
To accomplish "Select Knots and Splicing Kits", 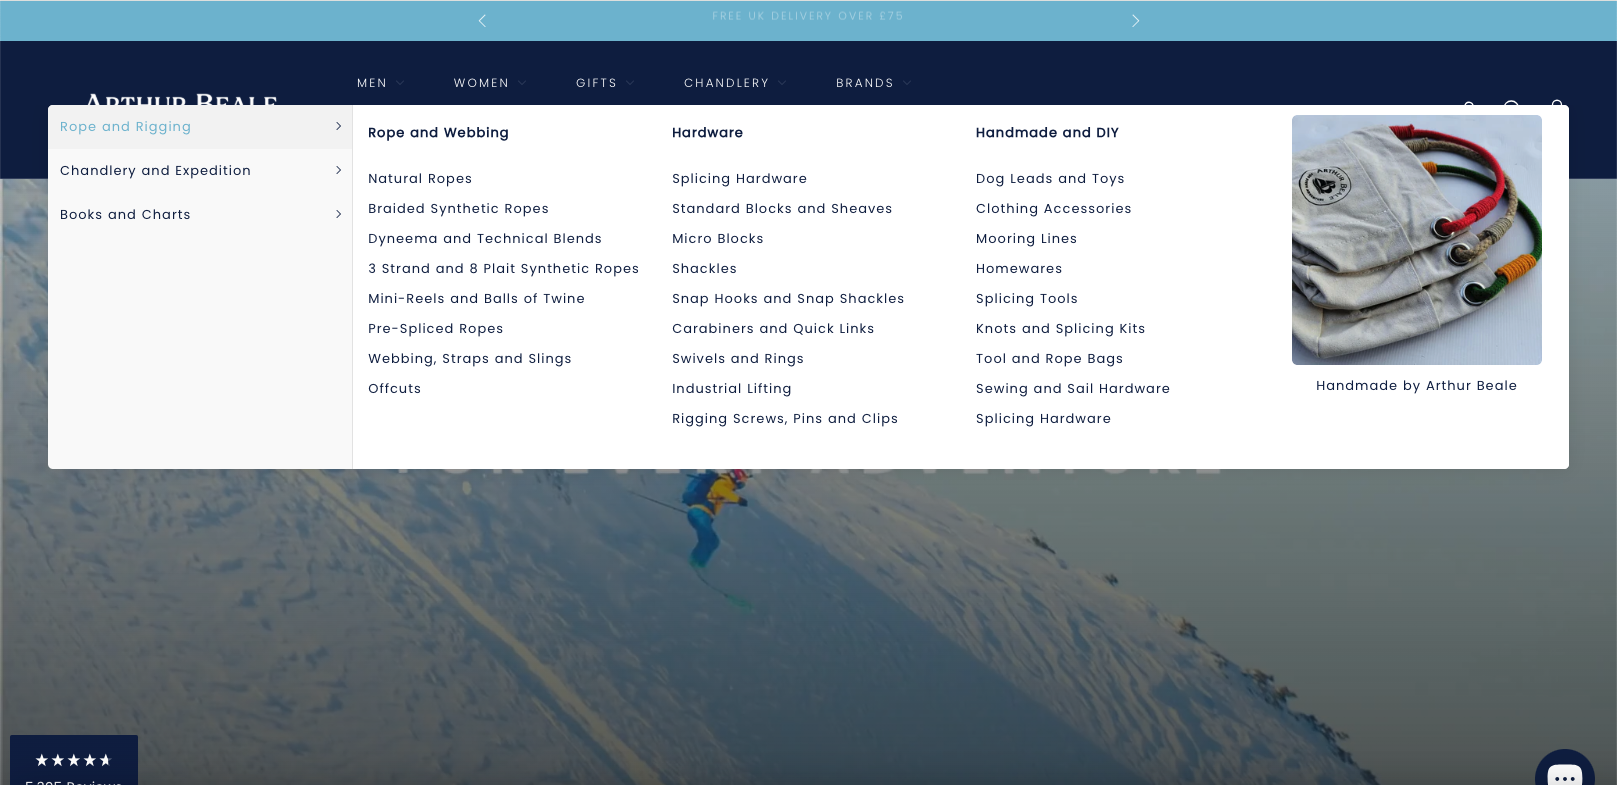I will [x=1061, y=329].
